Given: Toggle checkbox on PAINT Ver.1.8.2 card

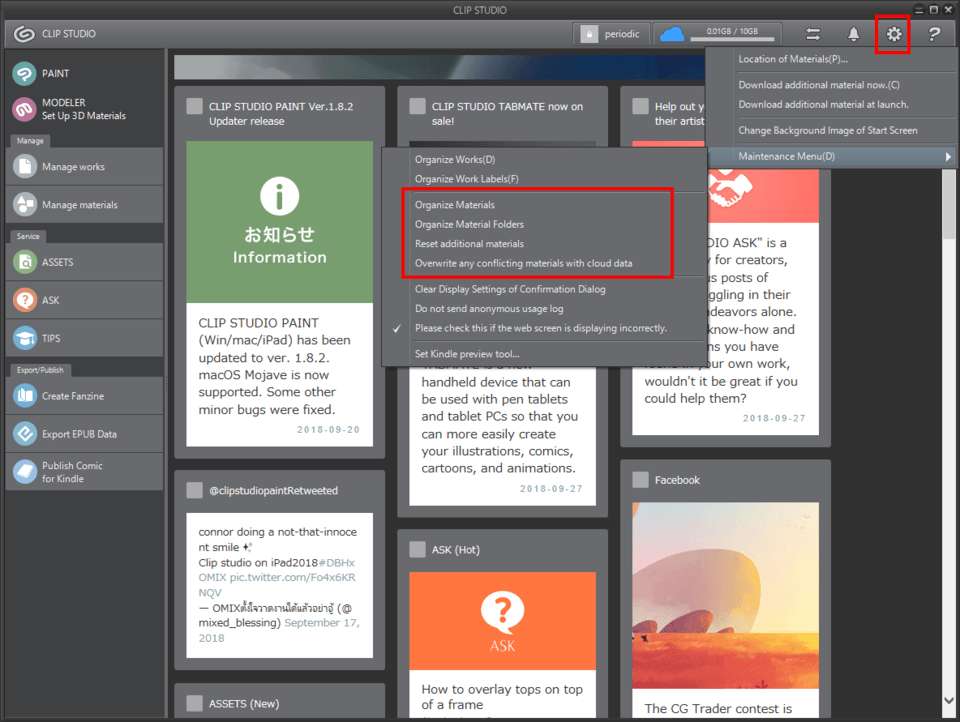Looking at the screenshot, I should tap(195, 107).
